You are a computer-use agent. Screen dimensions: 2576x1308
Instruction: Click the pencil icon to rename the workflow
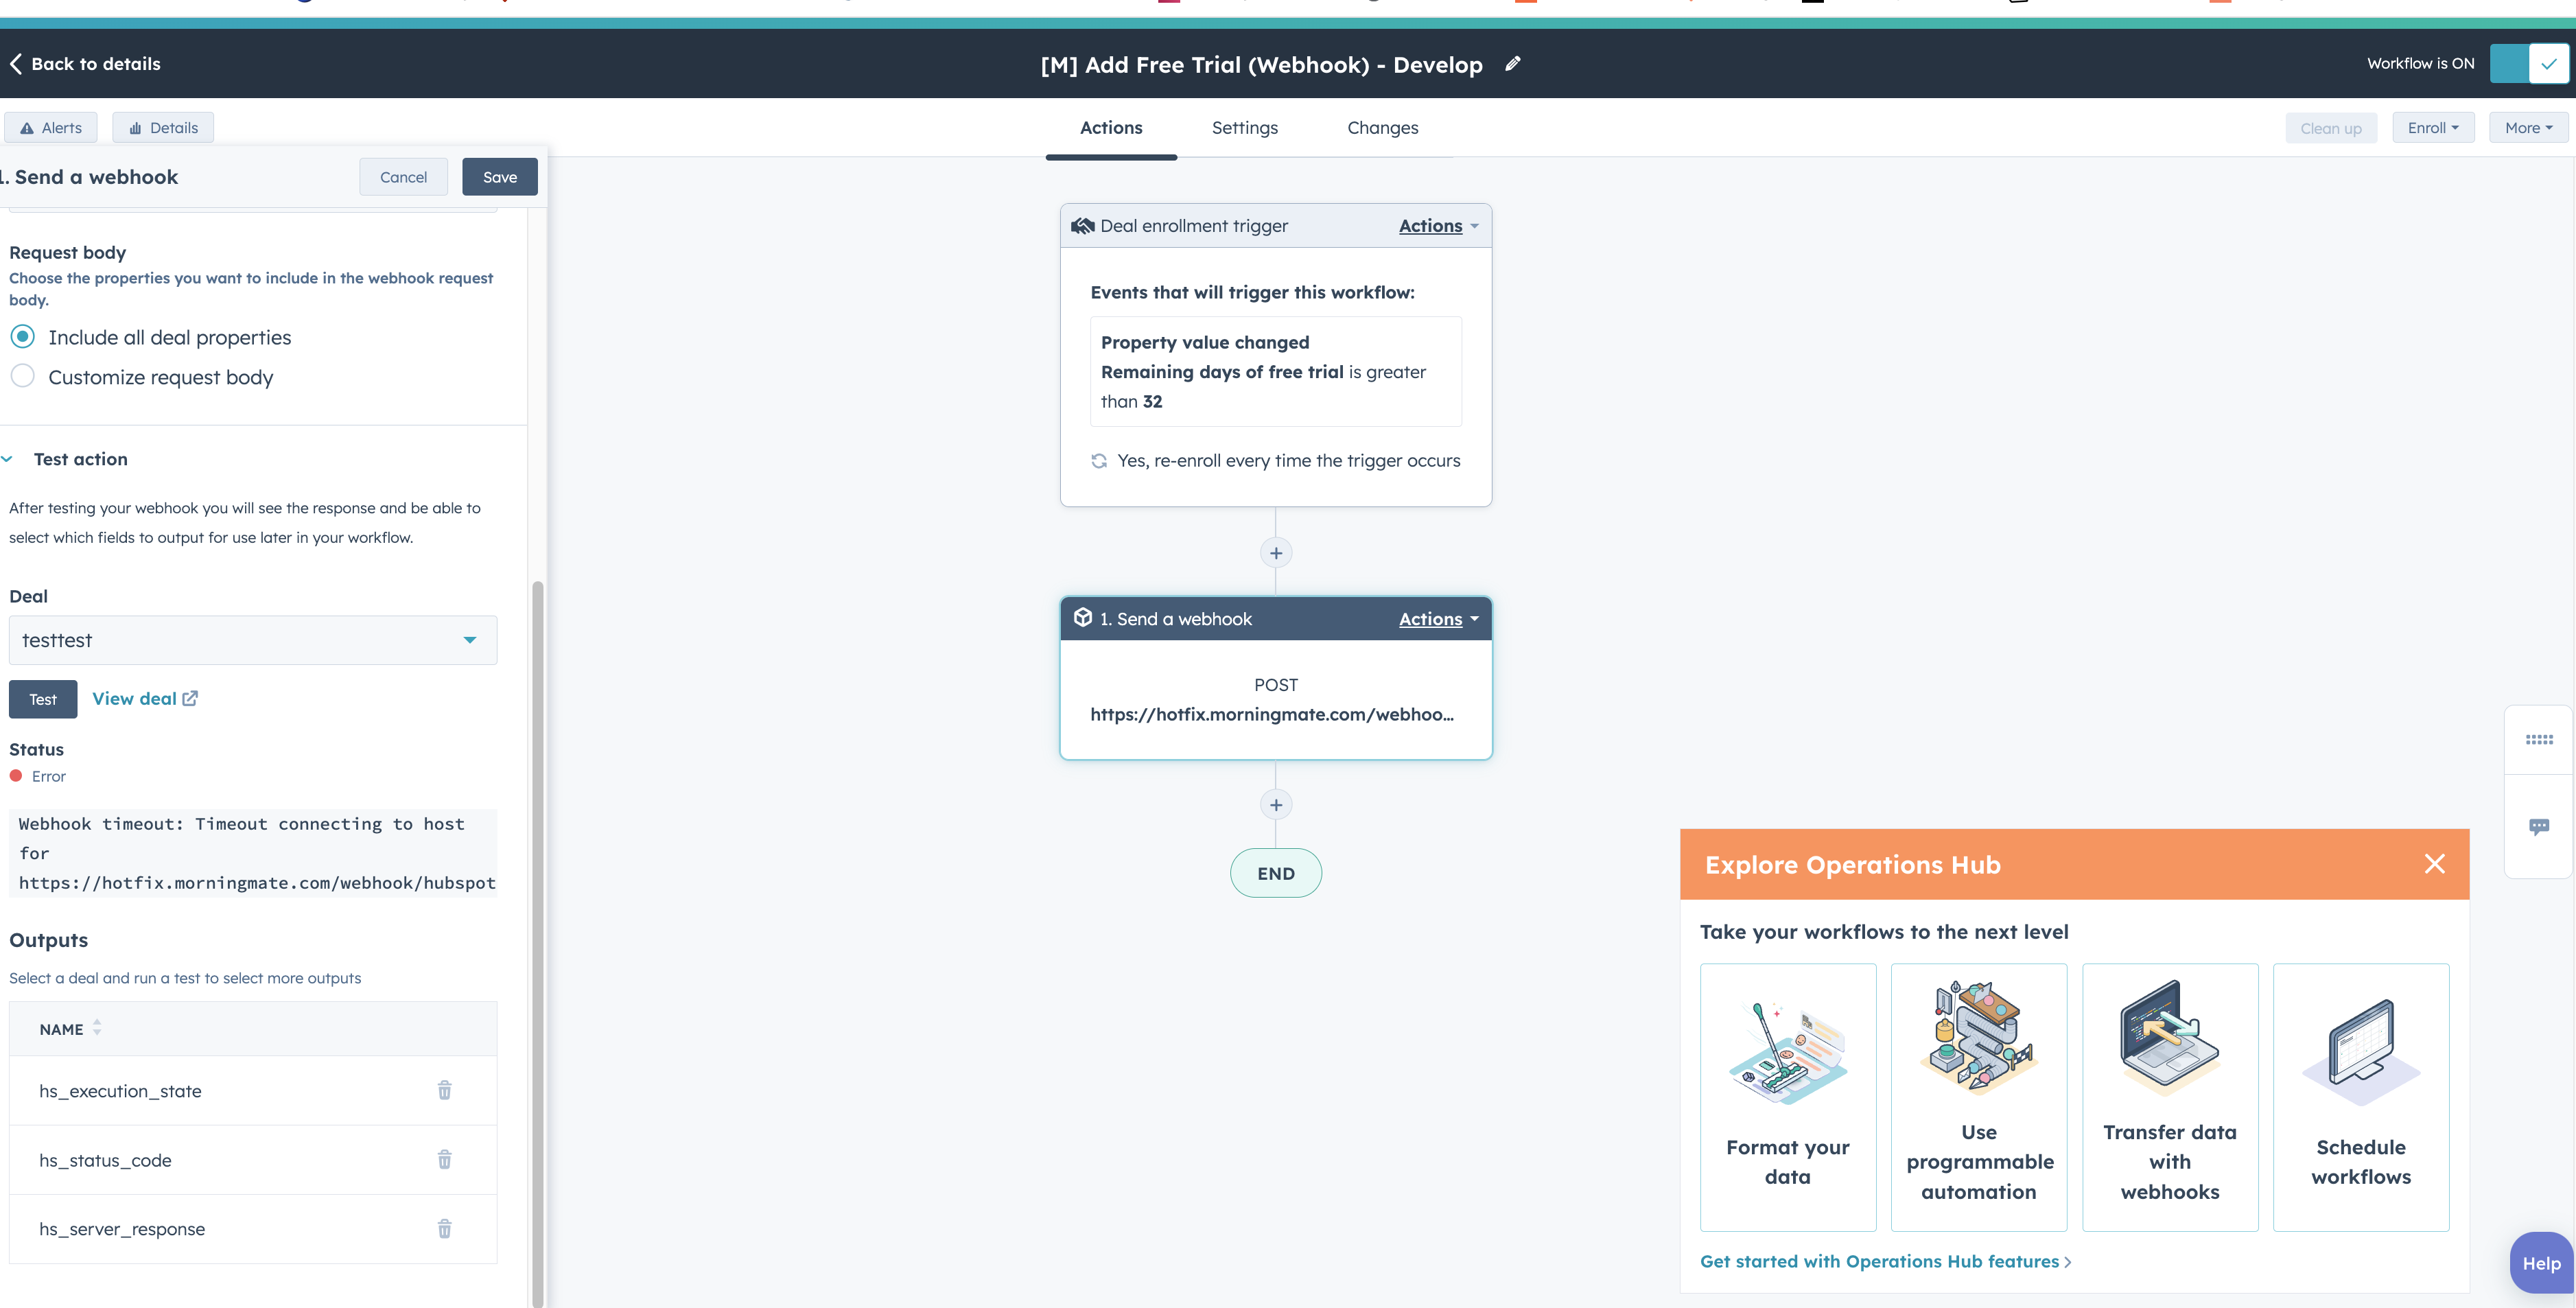point(1512,63)
